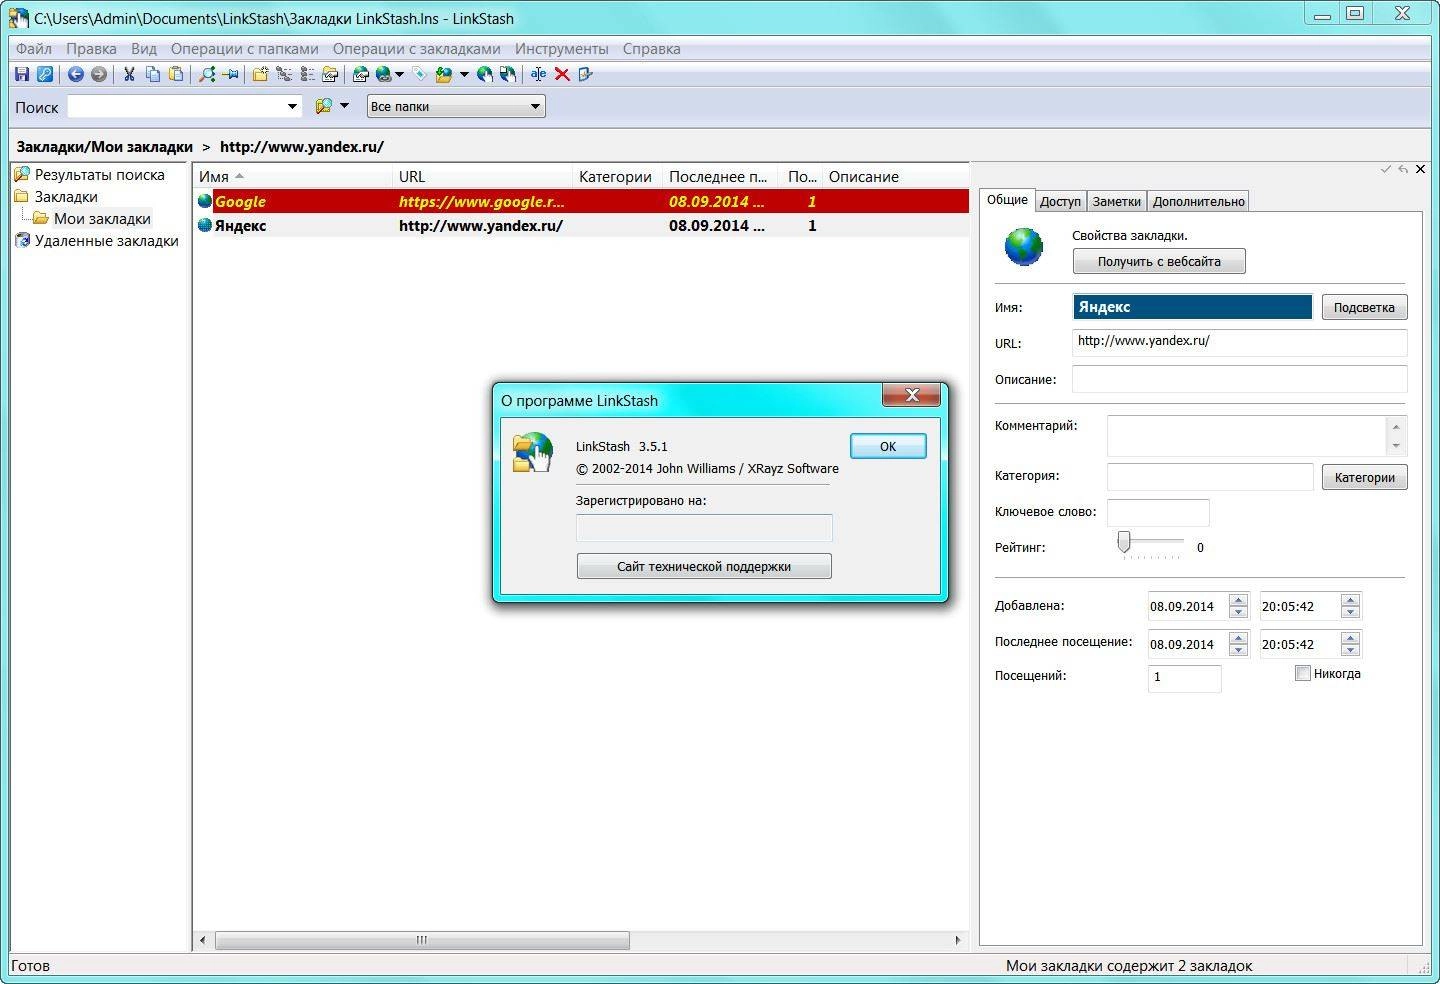Click the New folder toolbar icon
The height and width of the screenshot is (984, 1440).
tap(260, 74)
